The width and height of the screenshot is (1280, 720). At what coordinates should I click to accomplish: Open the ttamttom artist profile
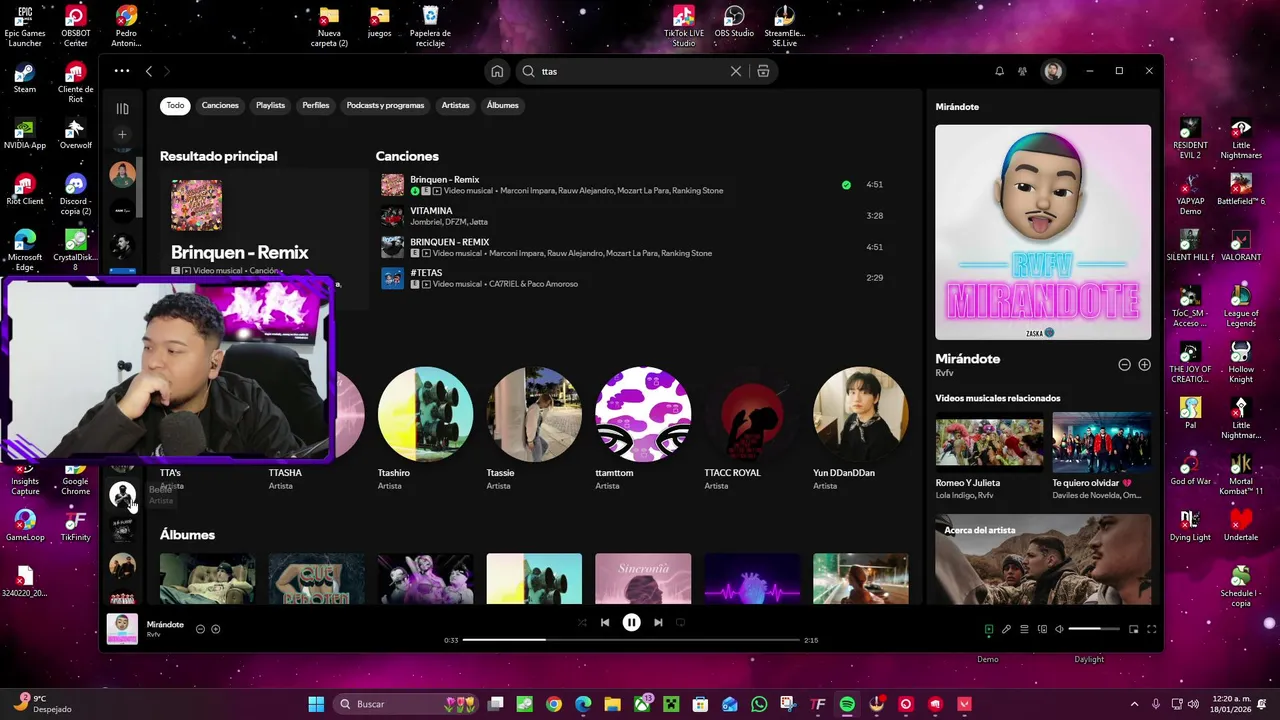pos(643,414)
